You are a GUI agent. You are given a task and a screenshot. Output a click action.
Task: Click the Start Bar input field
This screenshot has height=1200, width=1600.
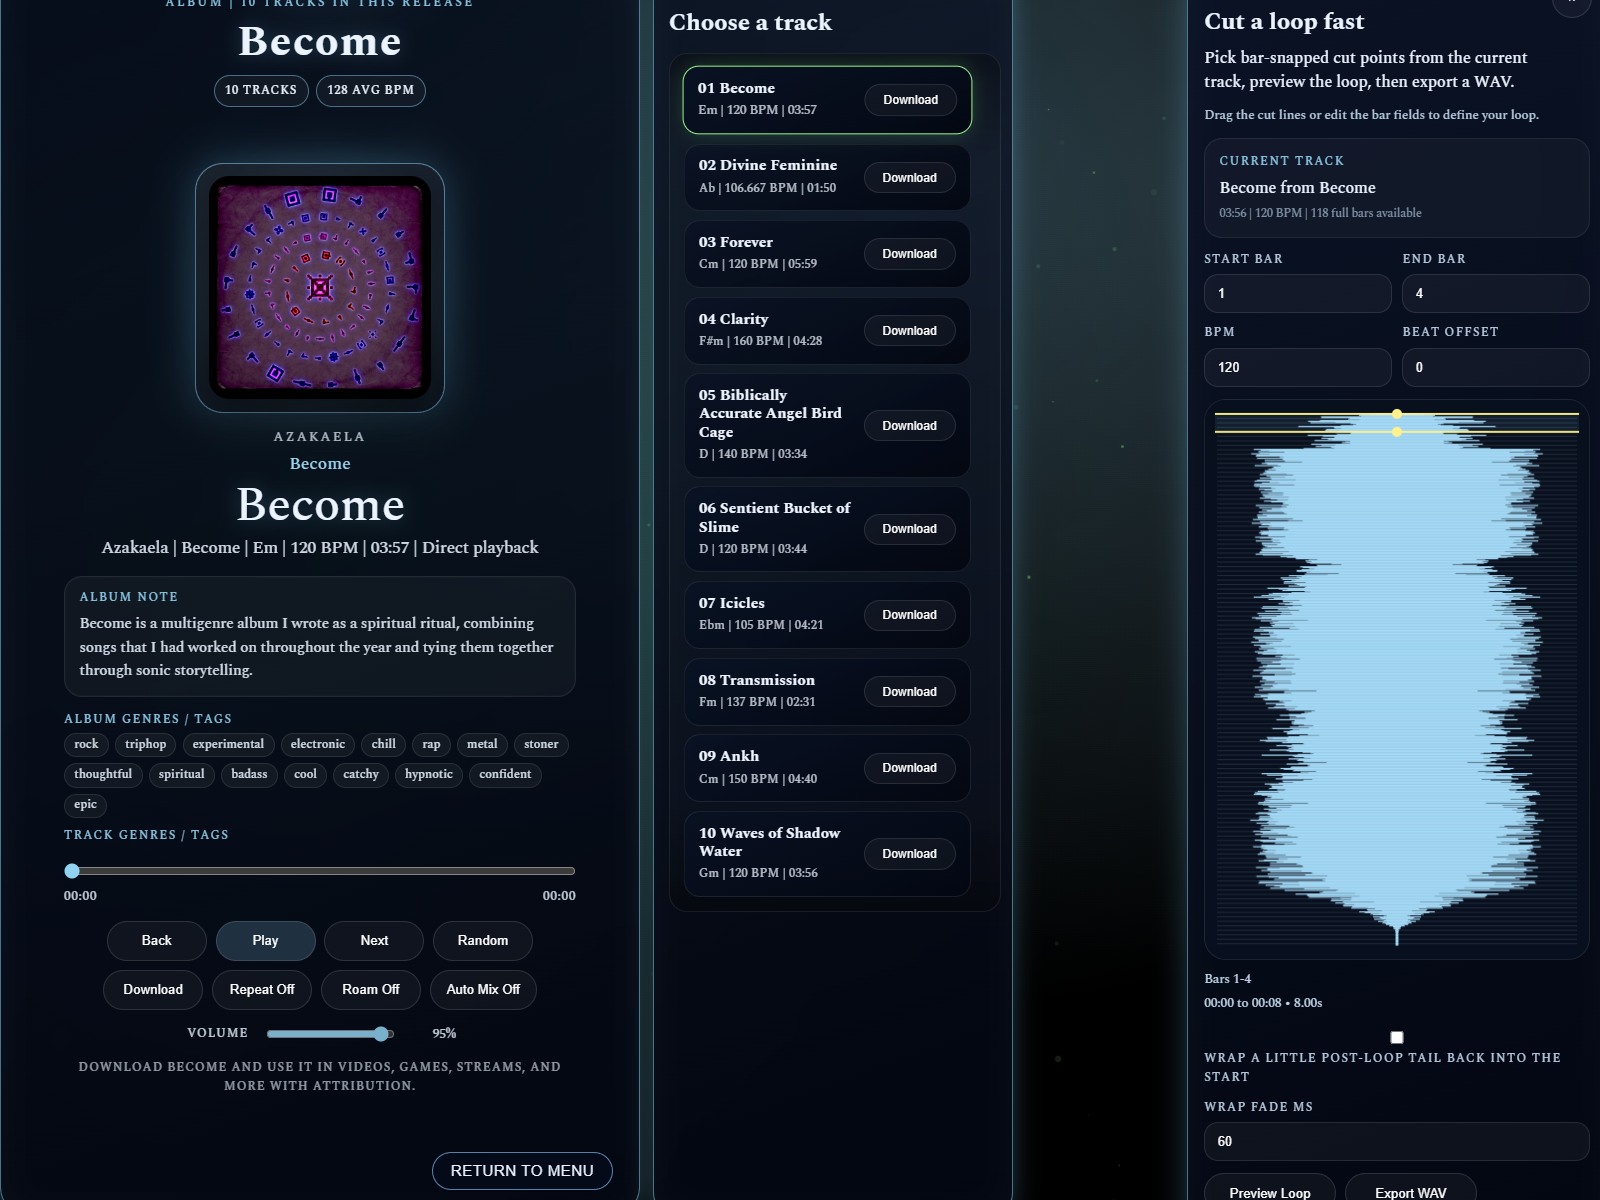1297,293
